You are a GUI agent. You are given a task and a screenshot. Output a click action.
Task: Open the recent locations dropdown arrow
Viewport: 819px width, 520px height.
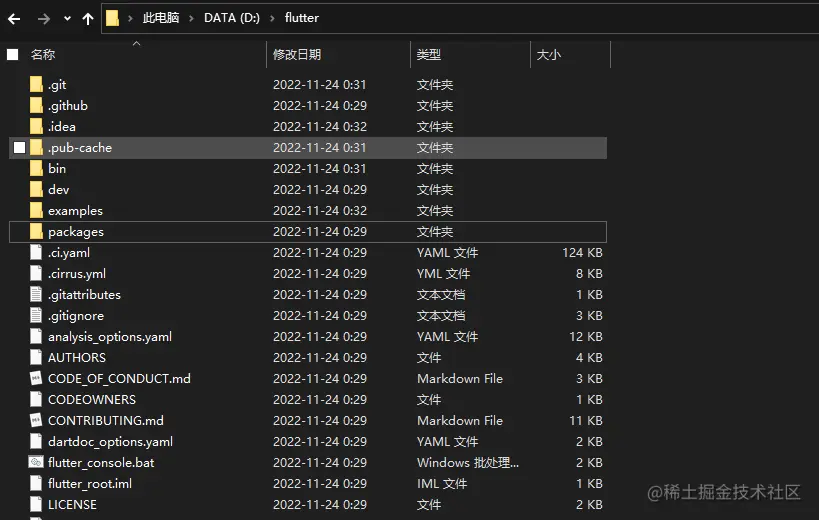click(x=67, y=19)
